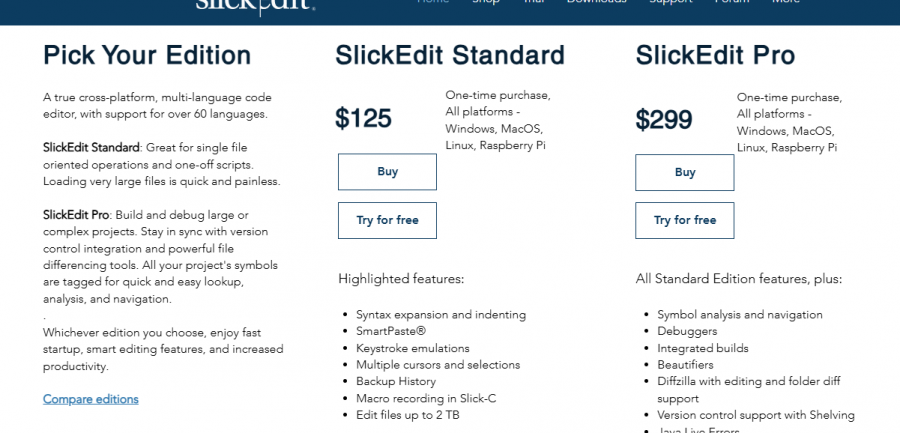Image resolution: width=900 pixels, height=433 pixels.
Task: Go to the Home menu item
Action: tap(433, 3)
